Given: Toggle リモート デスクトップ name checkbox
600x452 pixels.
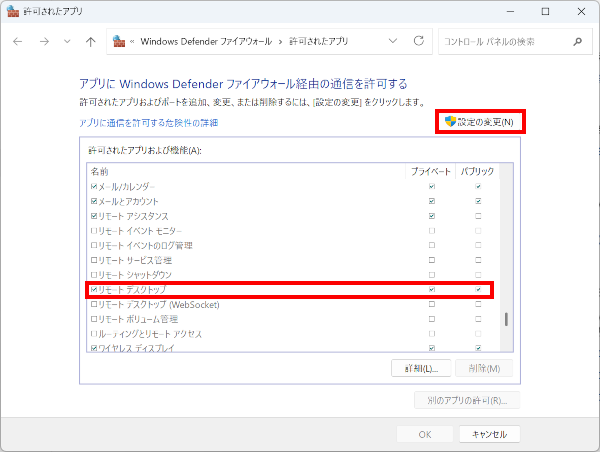Looking at the screenshot, I should [x=94, y=290].
